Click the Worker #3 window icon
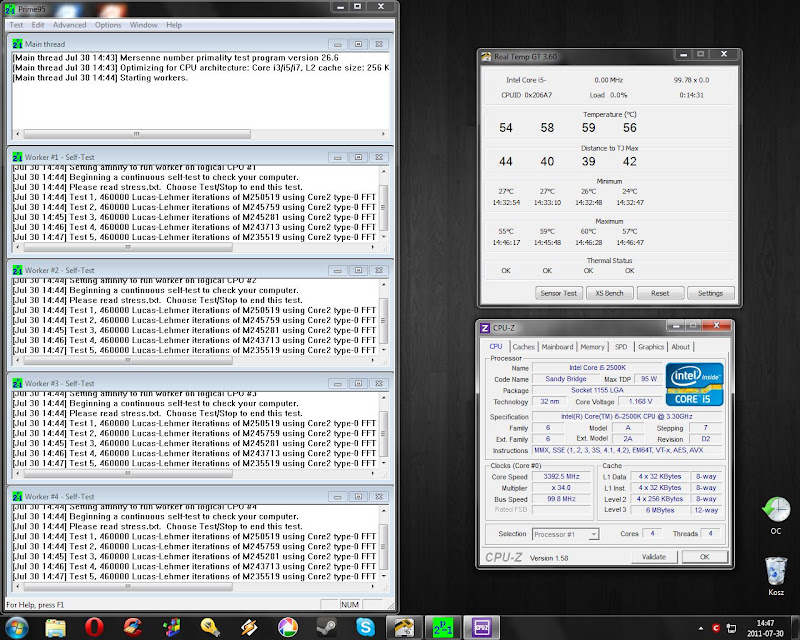Image resolution: width=800 pixels, height=640 pixels. (x=17, y=383)
